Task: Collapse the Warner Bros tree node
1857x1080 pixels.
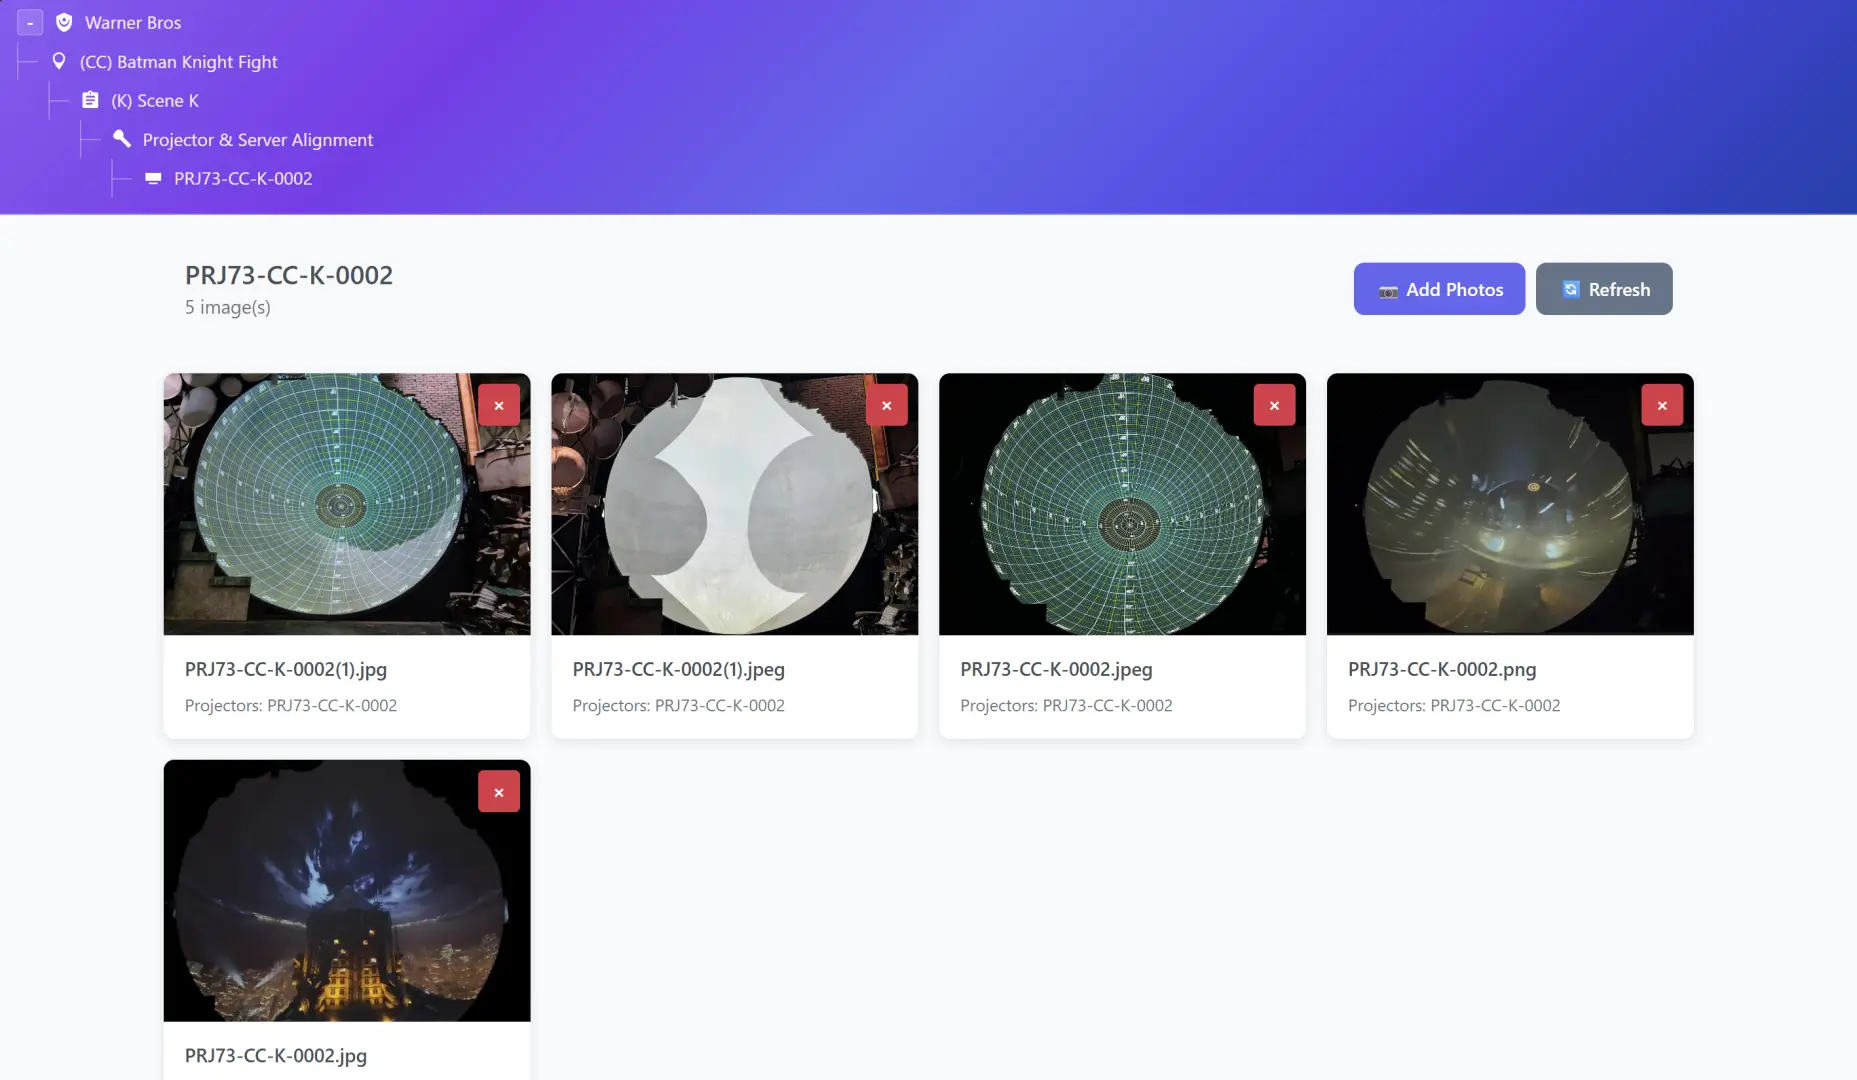Action: 30,22
